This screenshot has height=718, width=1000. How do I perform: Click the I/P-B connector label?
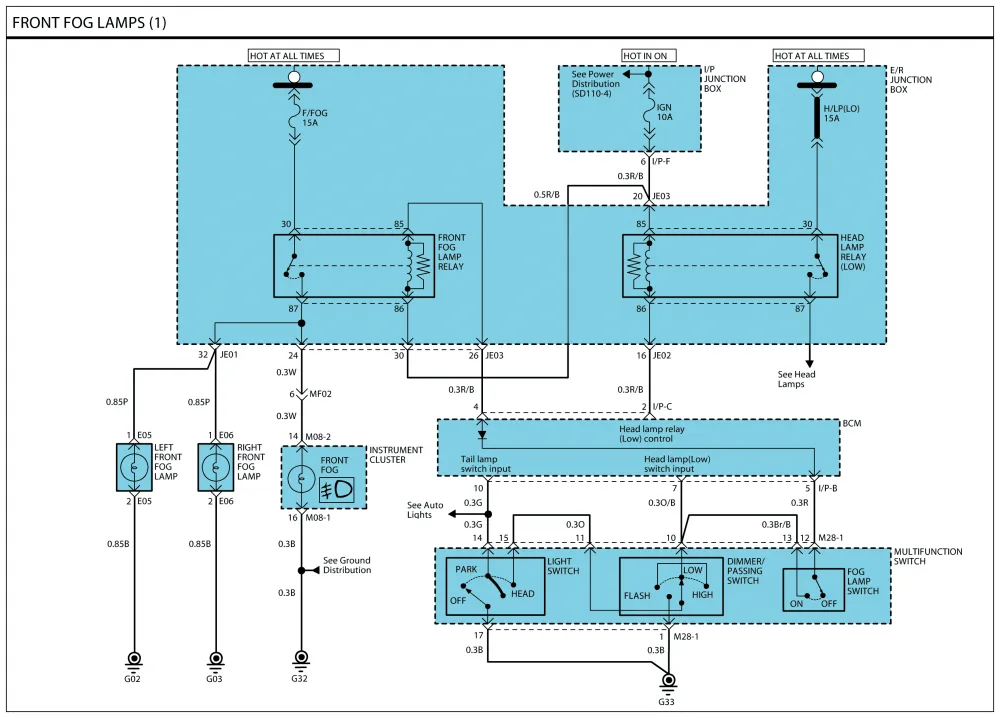828,488
